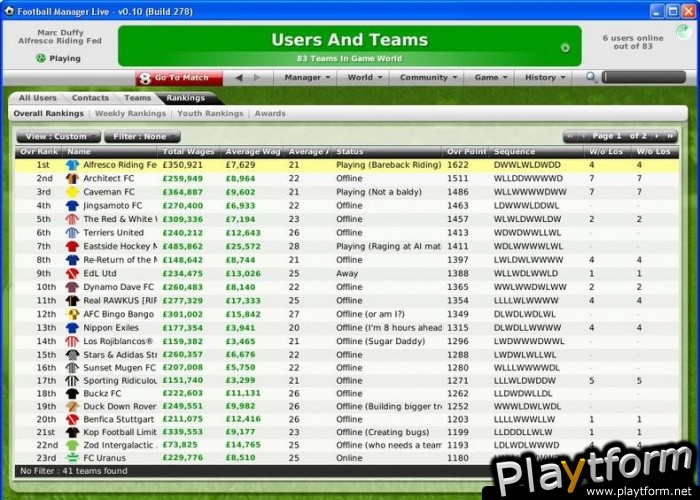
Task: Switch to the Contacts tab
Action: coord(90,98)
